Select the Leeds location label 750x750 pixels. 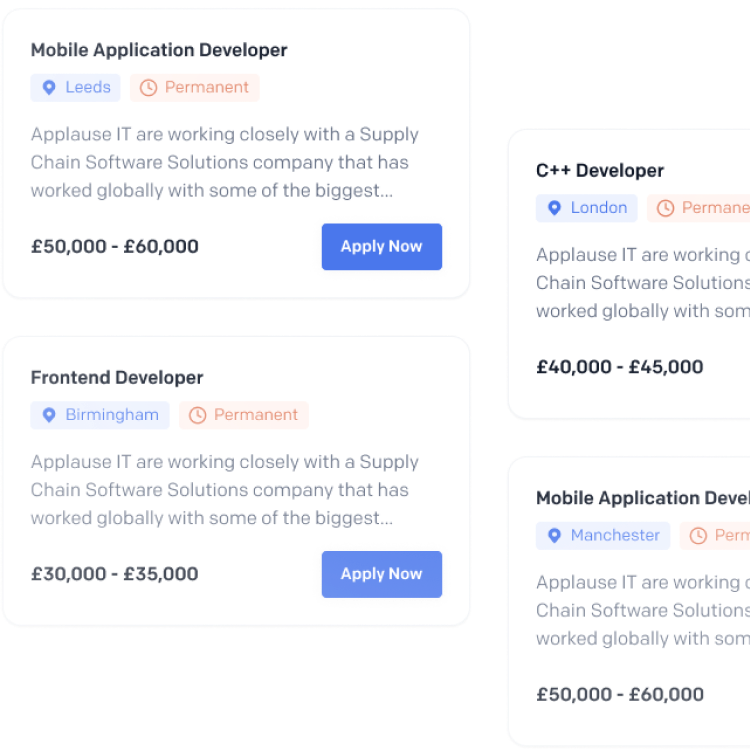pos(88,88)
